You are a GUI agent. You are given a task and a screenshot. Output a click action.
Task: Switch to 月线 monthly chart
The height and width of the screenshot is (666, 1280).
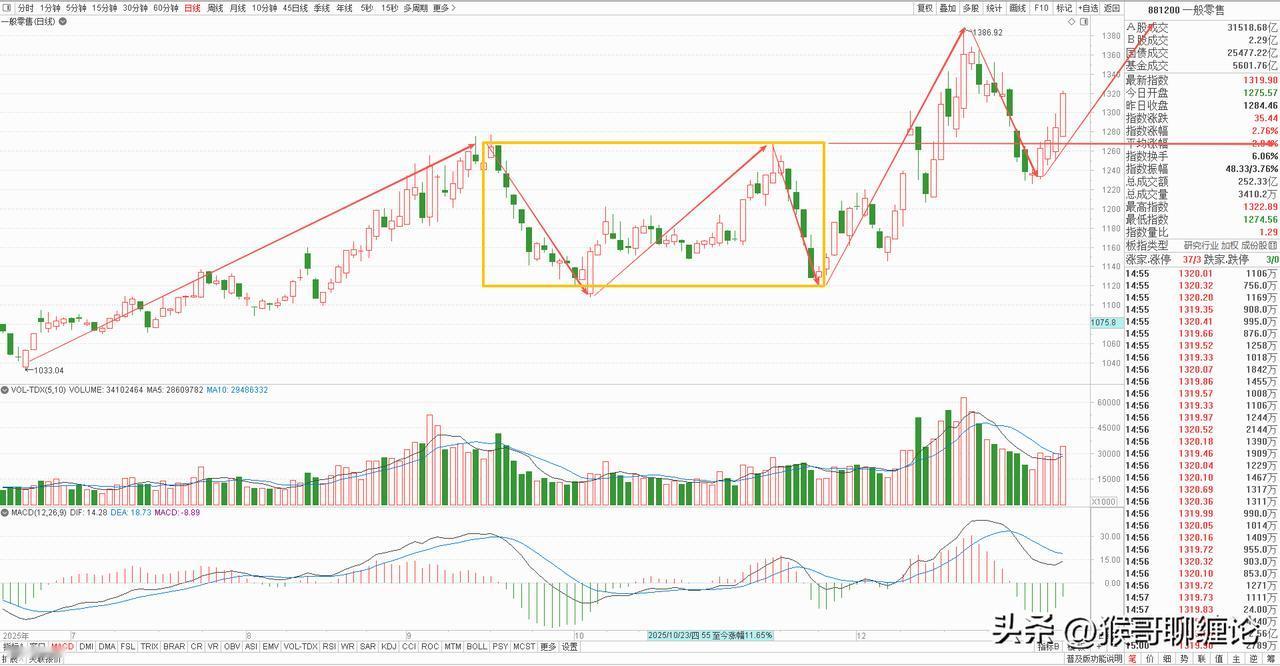pos(237,8)
